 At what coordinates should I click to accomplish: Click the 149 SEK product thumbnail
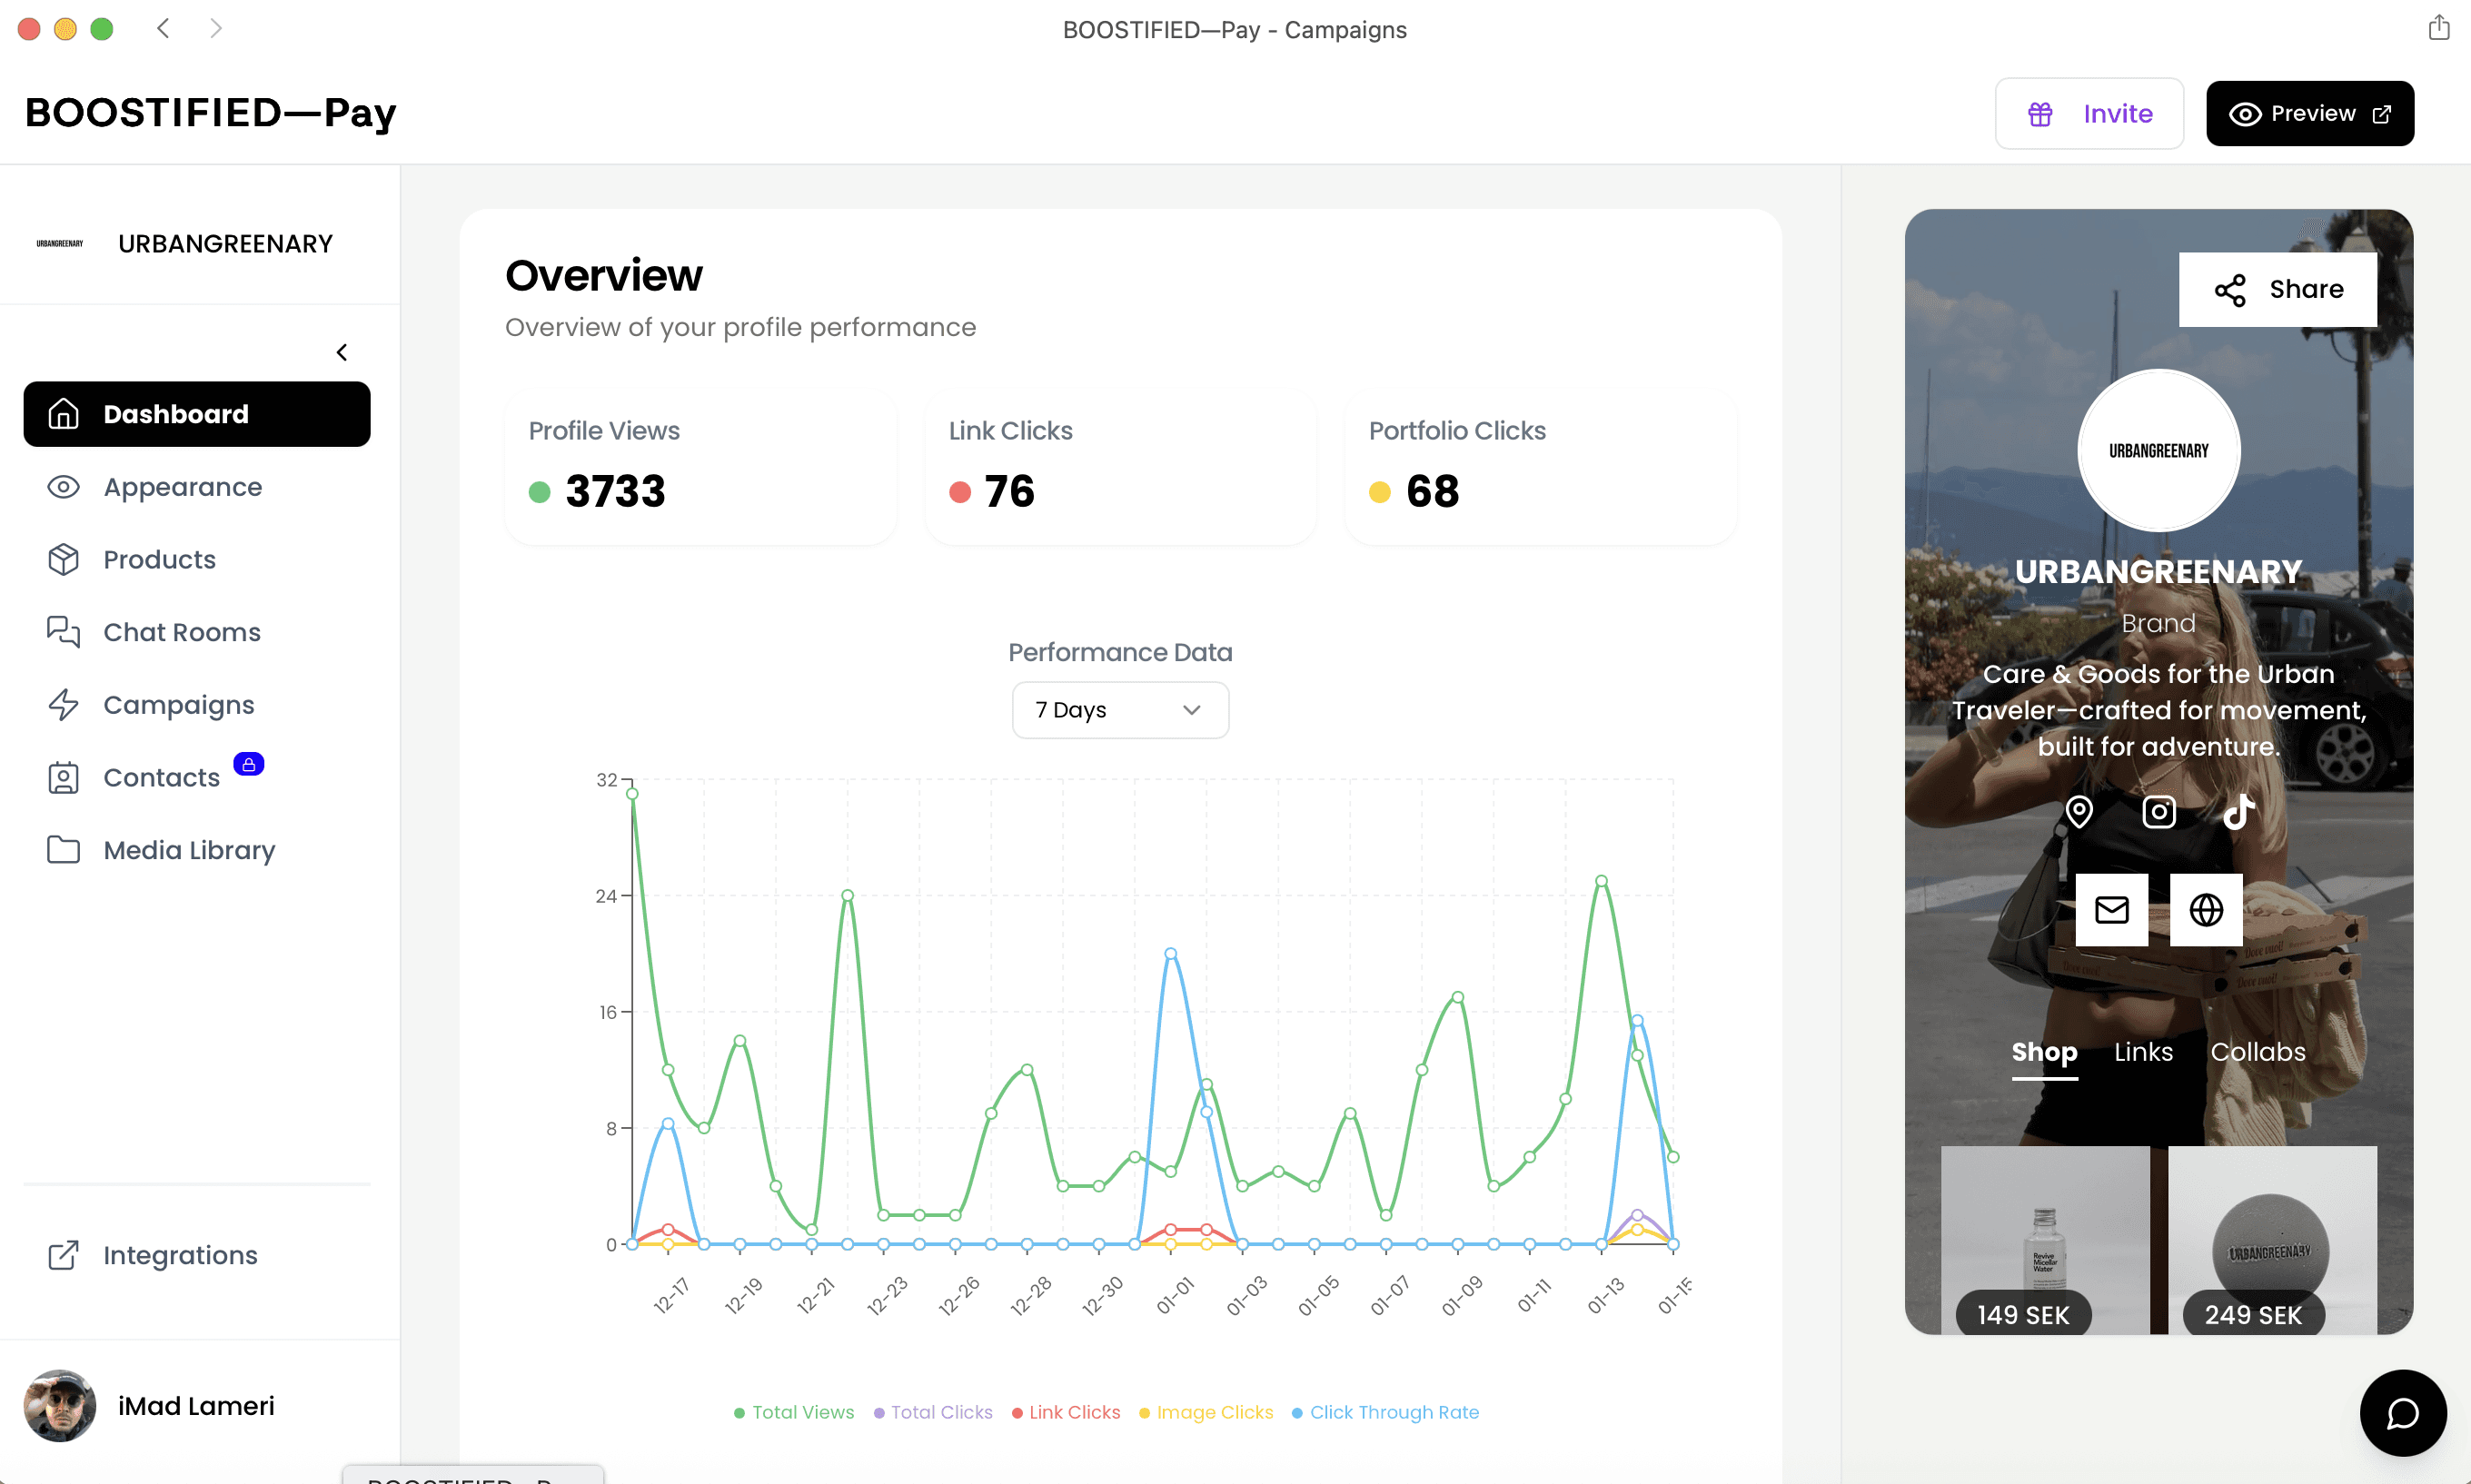[x=2044, y=1240]
